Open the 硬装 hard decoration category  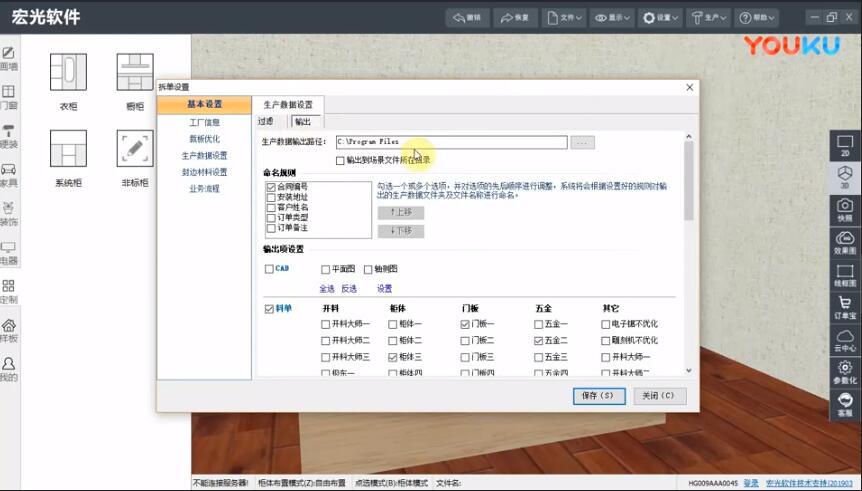click(x=8, y=136)
